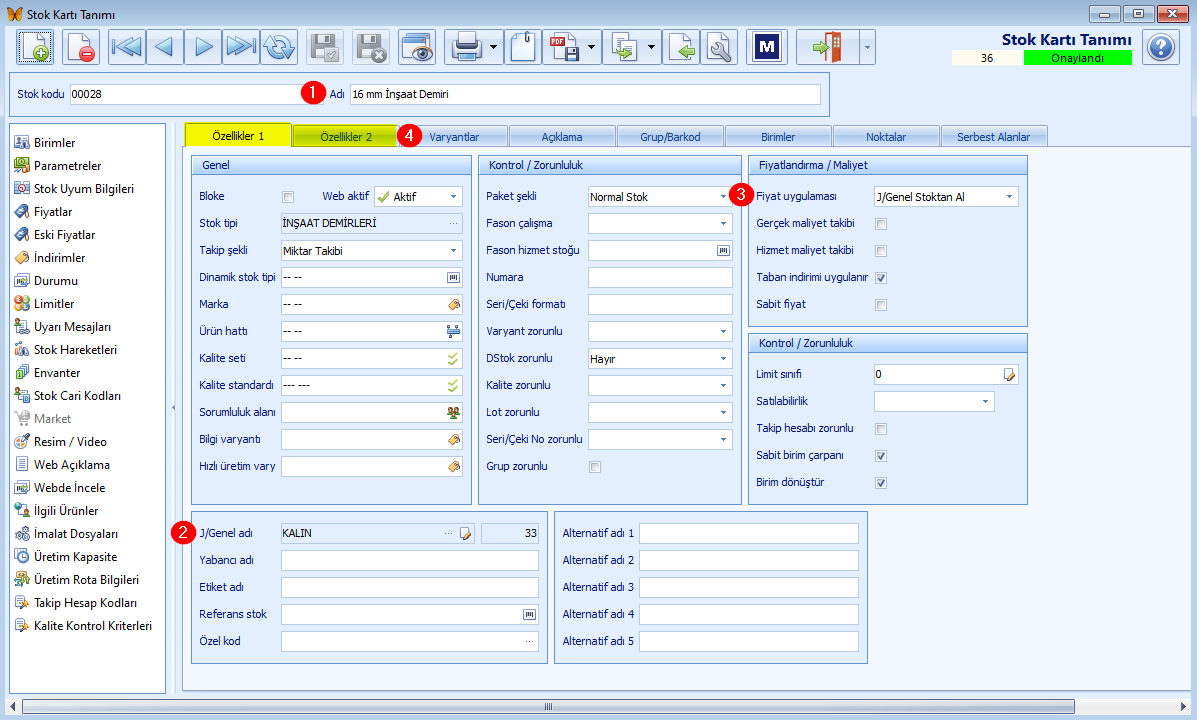Click the blue M icon

coord(766,47)
